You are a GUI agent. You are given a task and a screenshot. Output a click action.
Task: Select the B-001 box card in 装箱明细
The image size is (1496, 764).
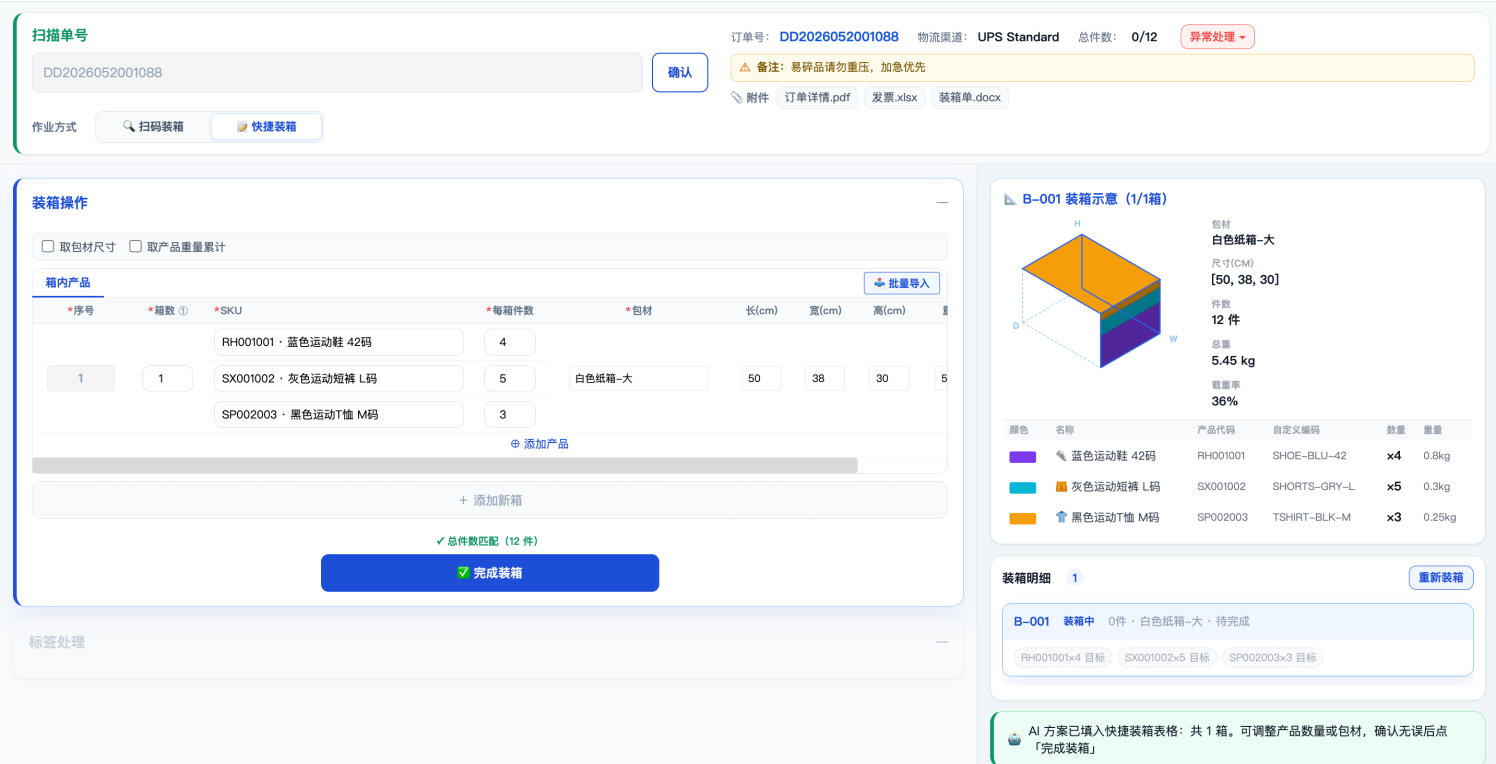[1237, 639]
